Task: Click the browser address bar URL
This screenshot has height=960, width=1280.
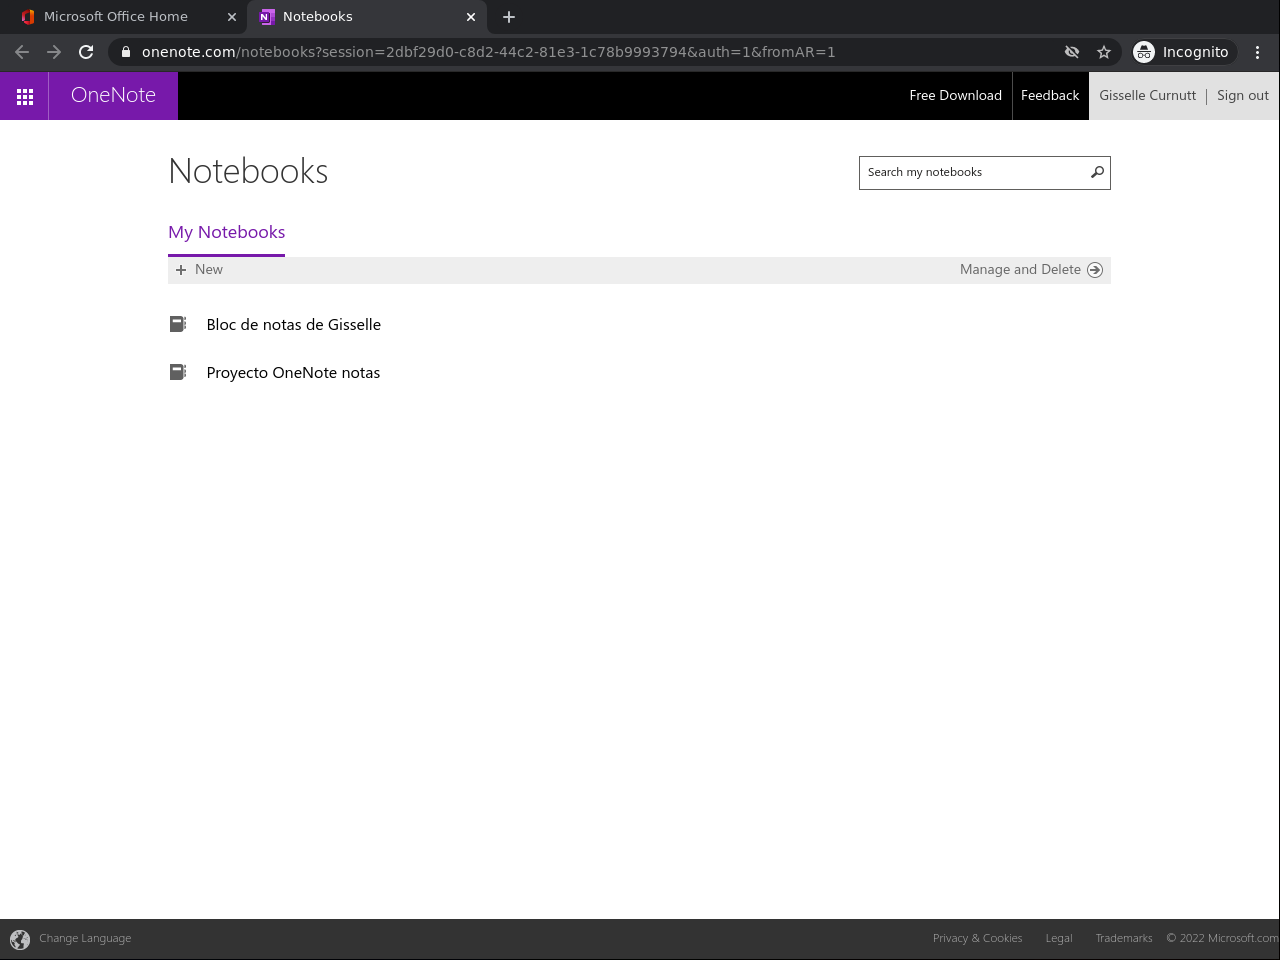Action: [x=488, y=52]
